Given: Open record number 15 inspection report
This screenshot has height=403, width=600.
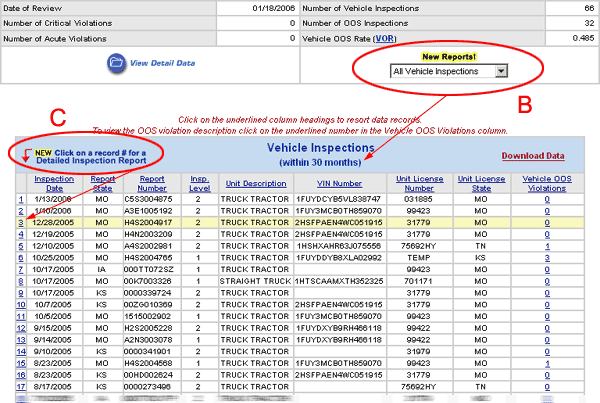Looking at the screenshot, I should [21, 363].
